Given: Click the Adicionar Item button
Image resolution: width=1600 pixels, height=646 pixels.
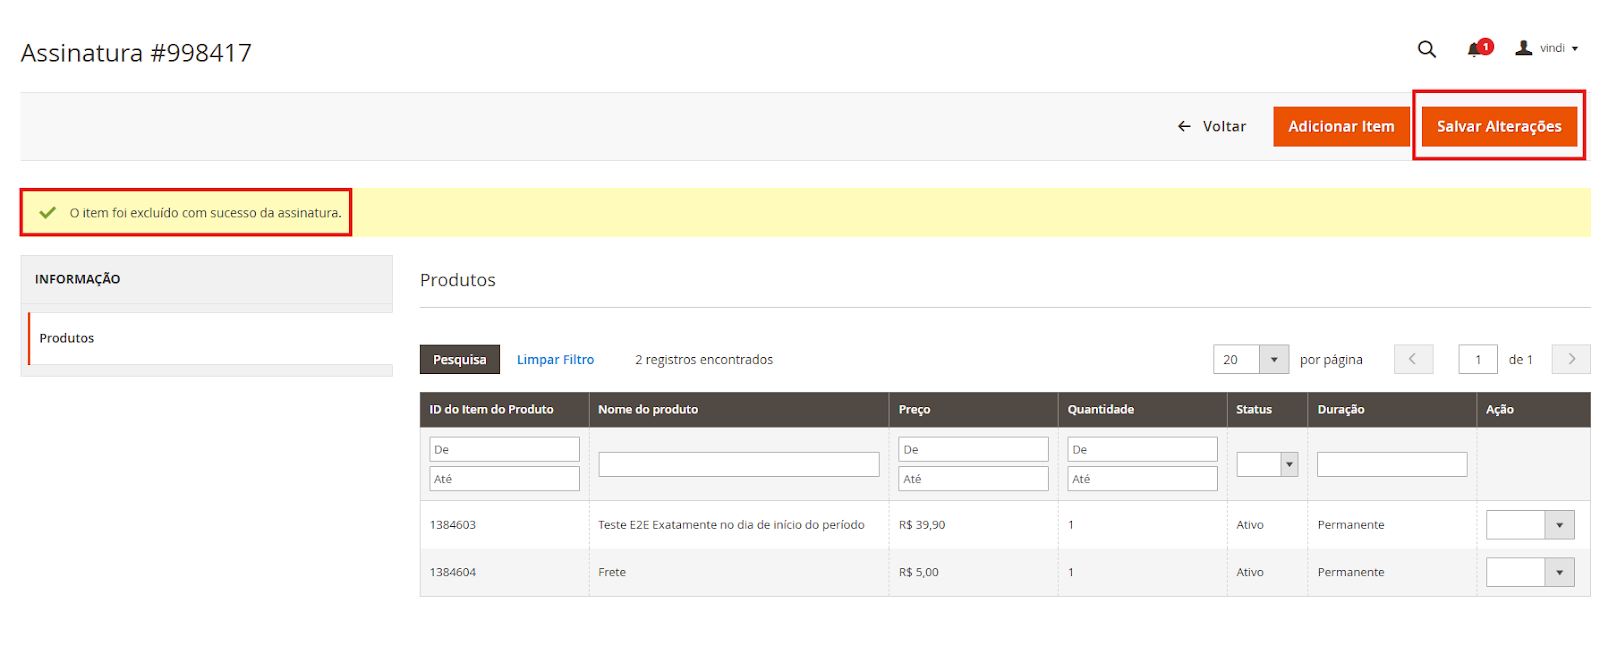Looking at the screenshot, I should click(1340, 126).
